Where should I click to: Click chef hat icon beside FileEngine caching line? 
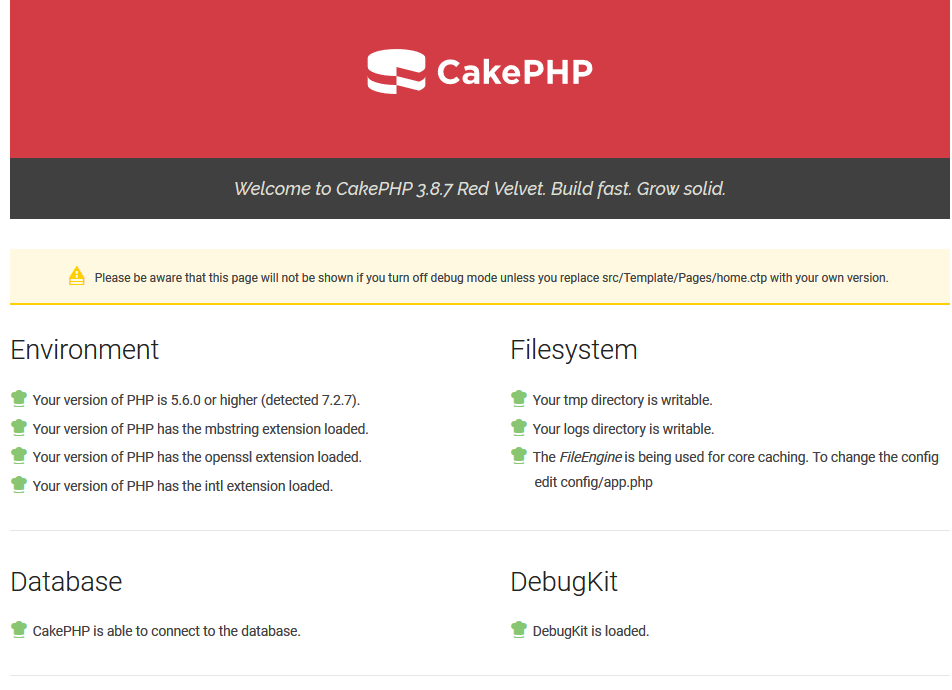(518, 456)
